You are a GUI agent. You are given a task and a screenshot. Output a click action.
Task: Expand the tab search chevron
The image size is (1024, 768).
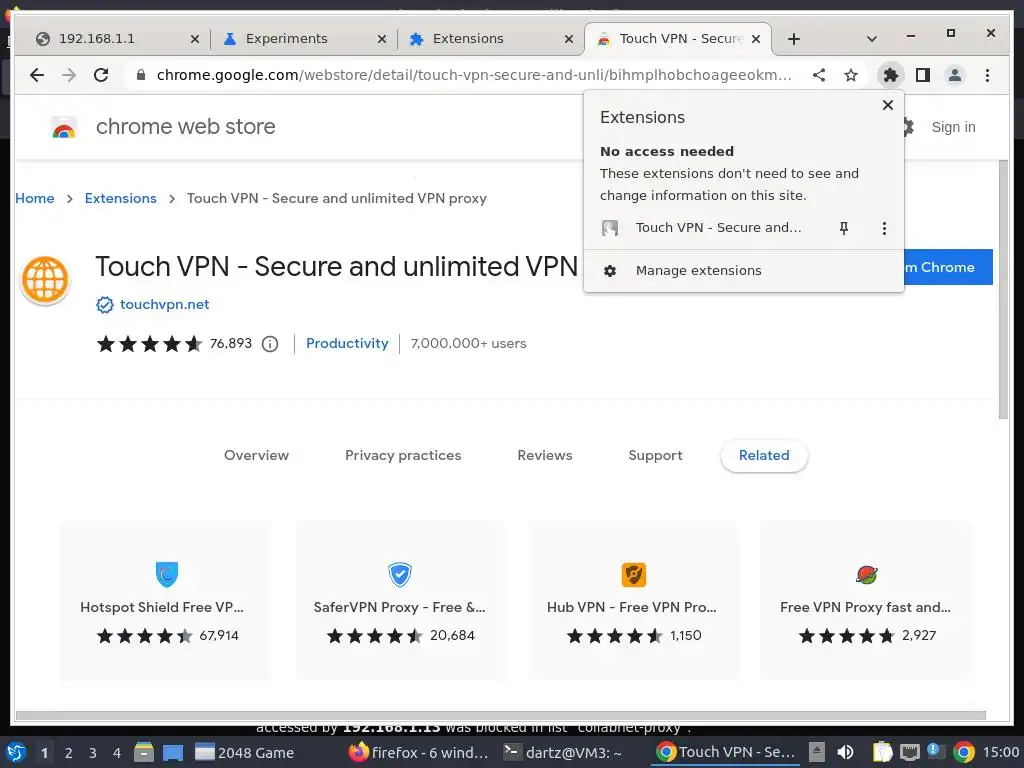[871, 39]
